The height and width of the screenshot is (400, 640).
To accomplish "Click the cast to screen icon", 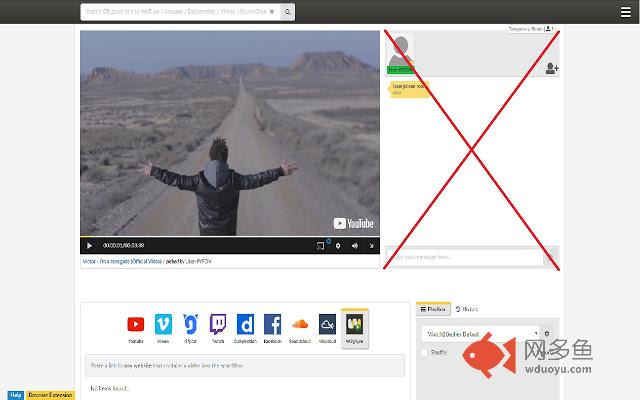I will click(320, 245).
